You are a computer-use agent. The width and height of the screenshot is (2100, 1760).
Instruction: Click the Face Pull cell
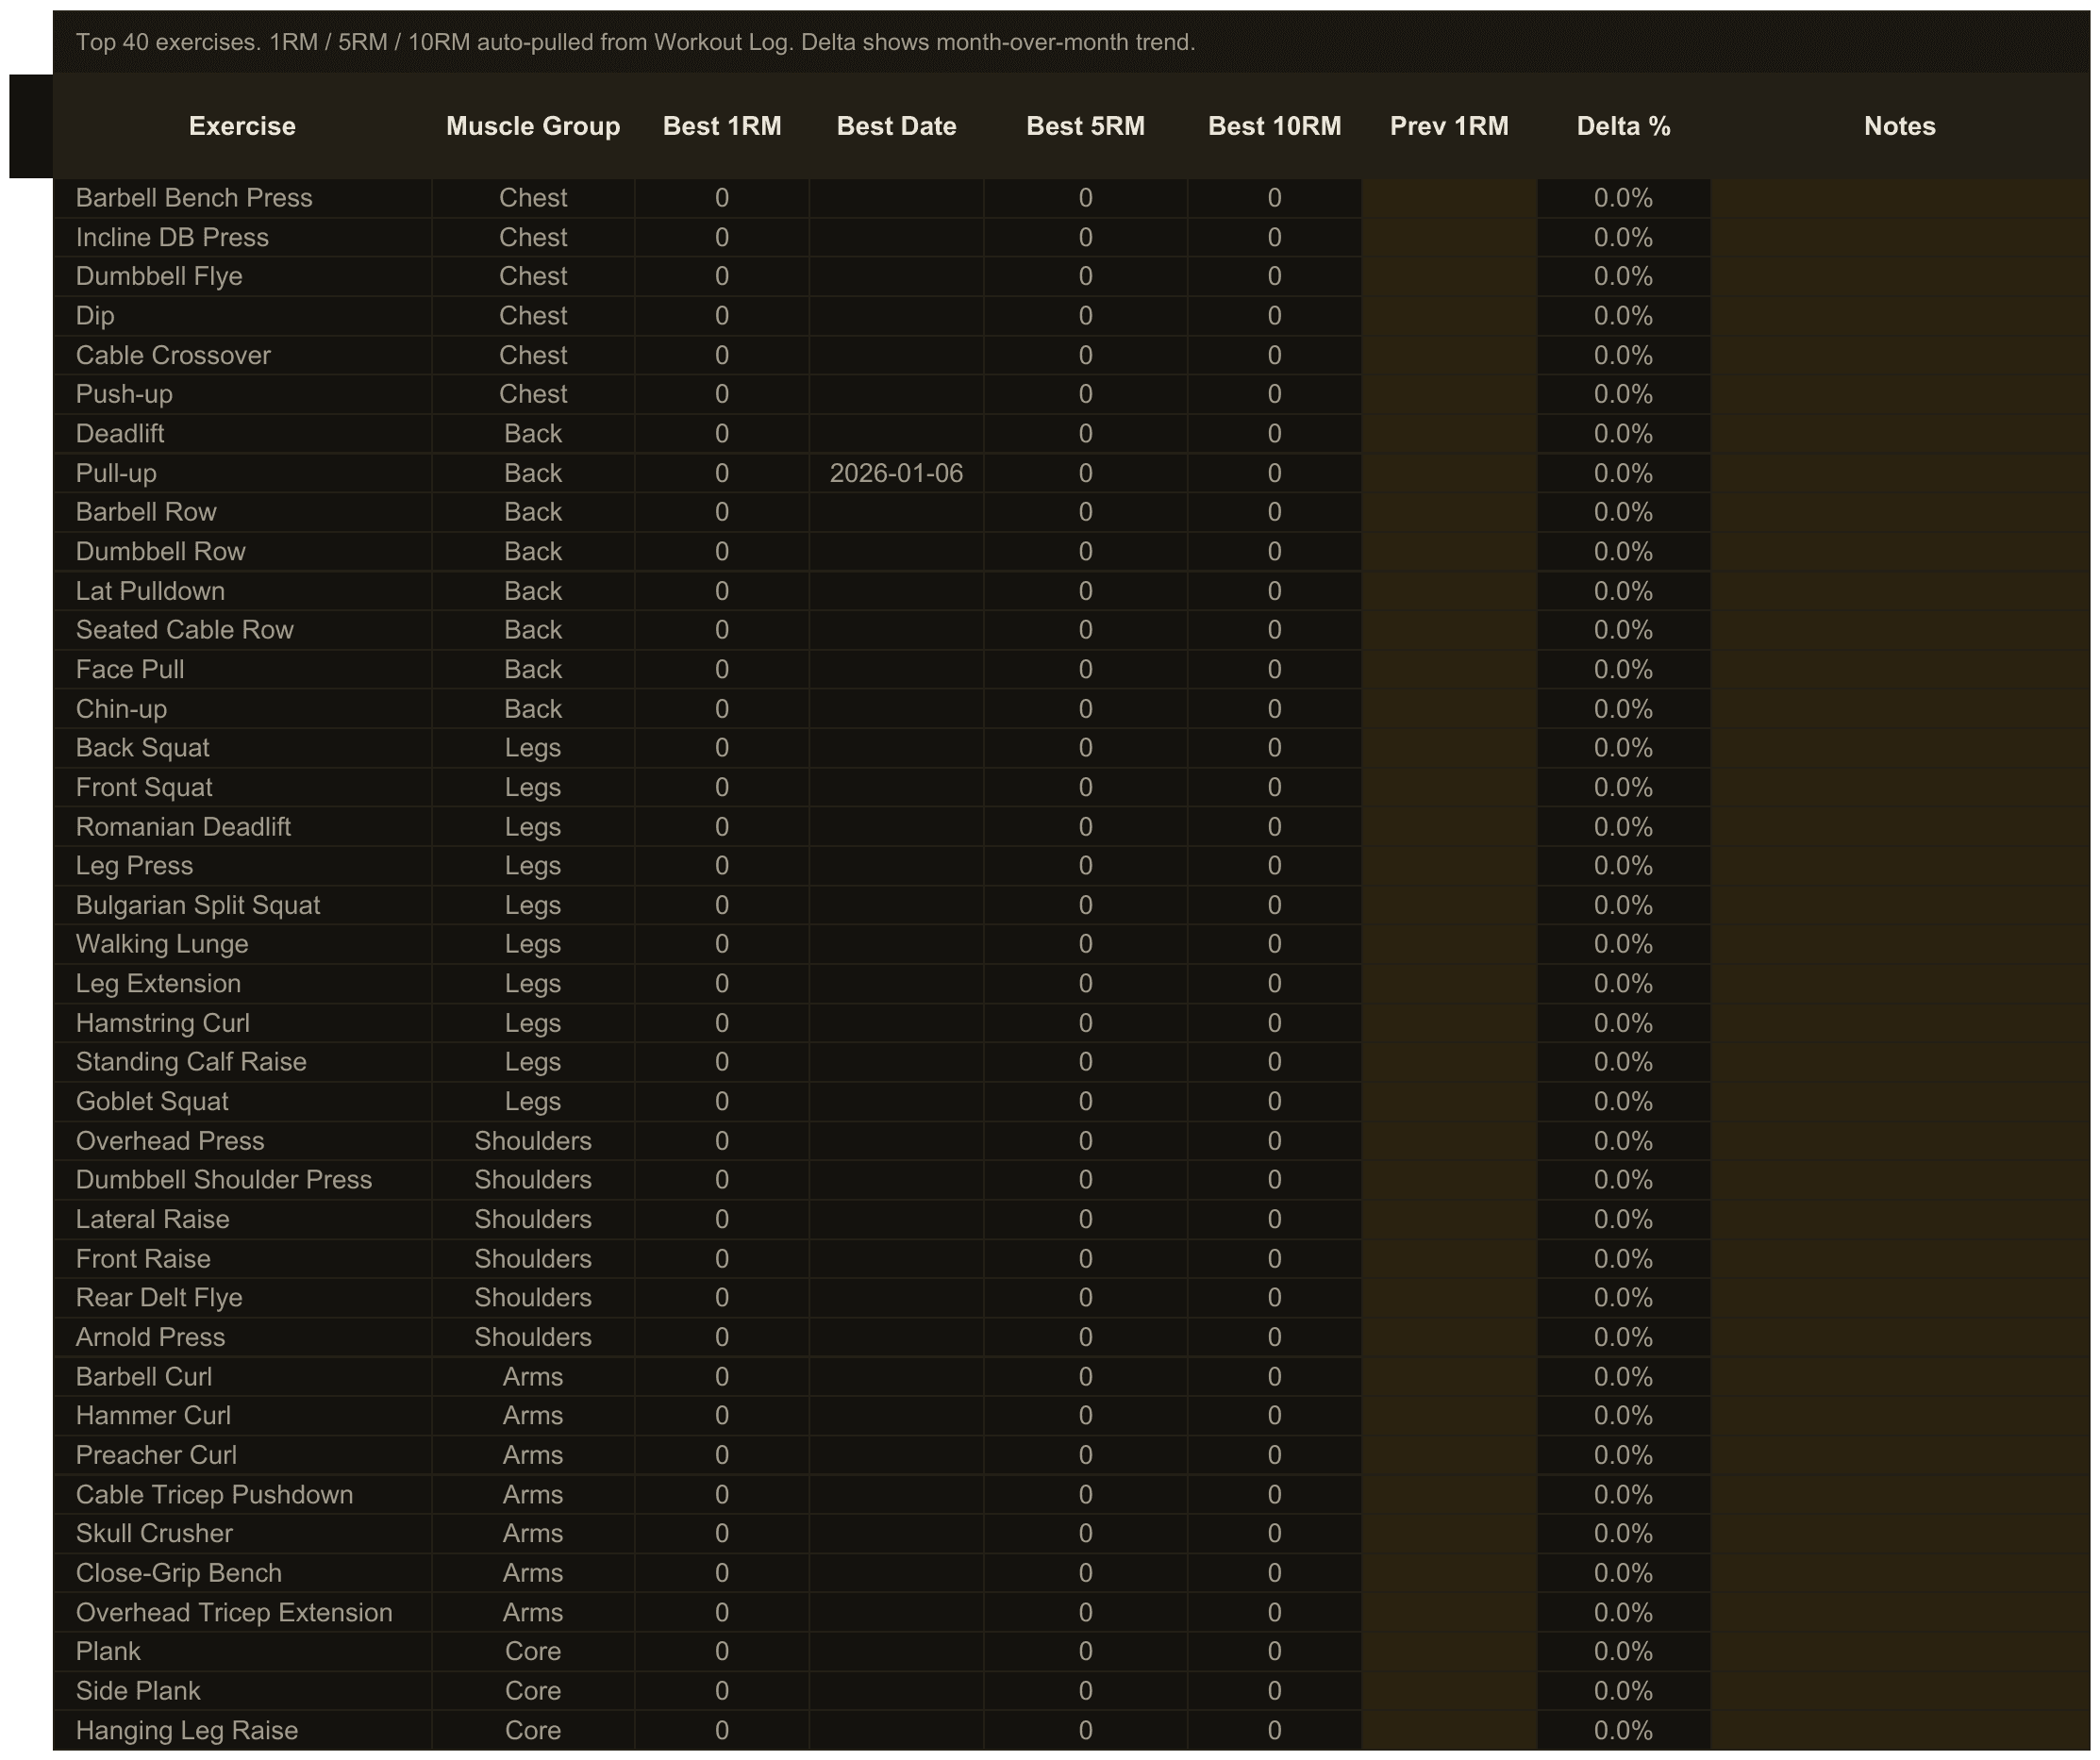tap(242, 669)
